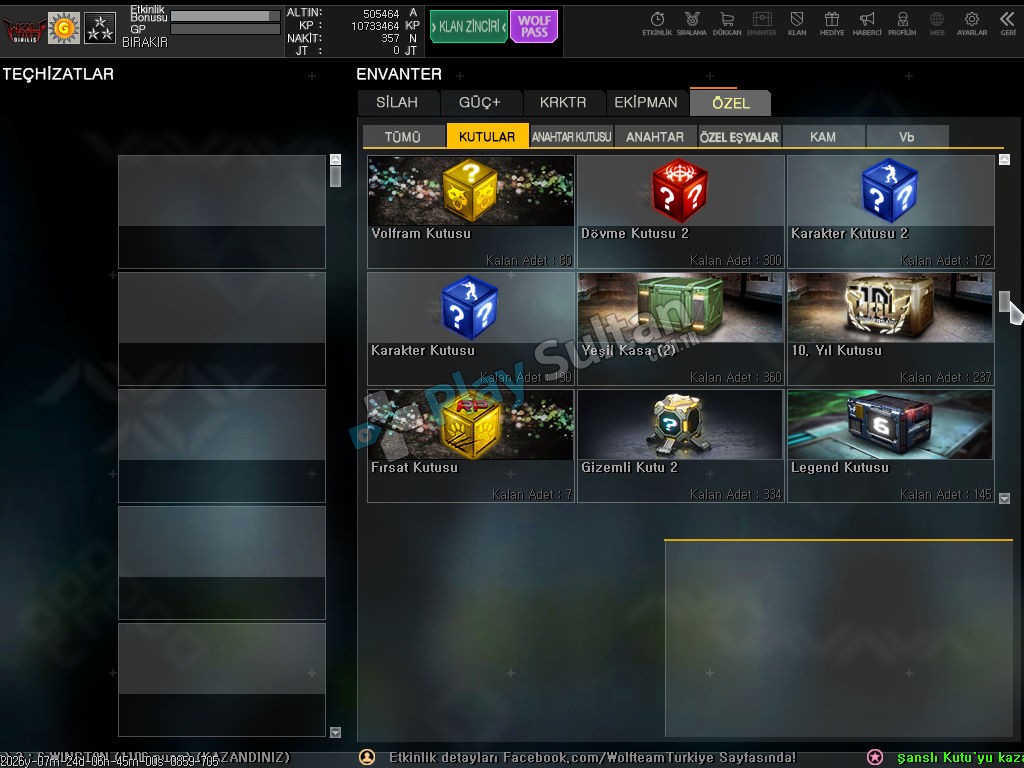Switch to the EKİPMAN inventory tab
This screenshot has height=768, width=1024.
point(646,103)
